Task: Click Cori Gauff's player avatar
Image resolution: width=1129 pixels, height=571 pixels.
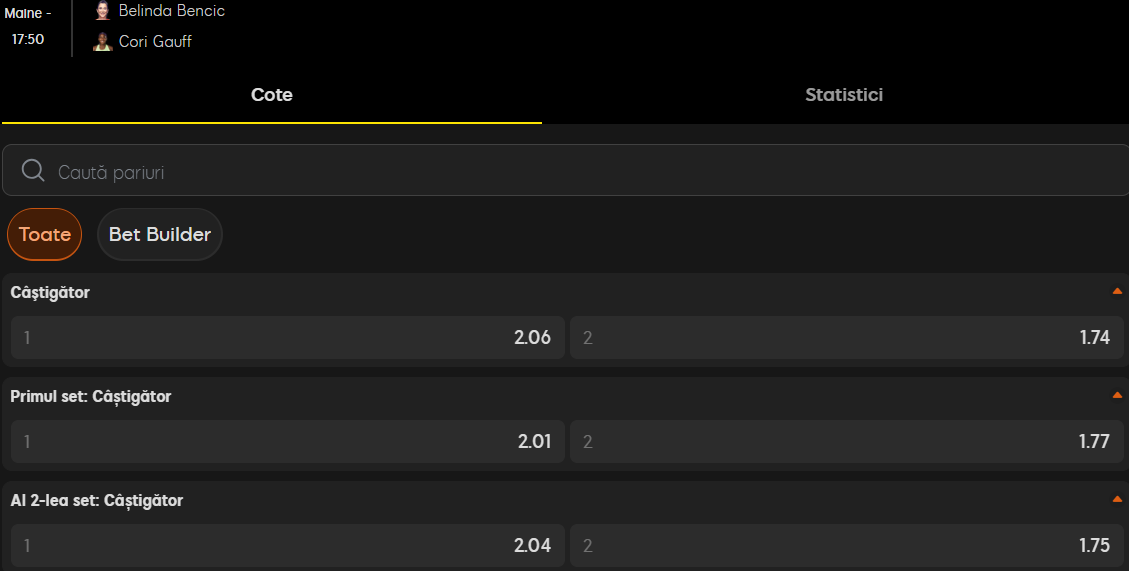Action: (x=103, y=42)
